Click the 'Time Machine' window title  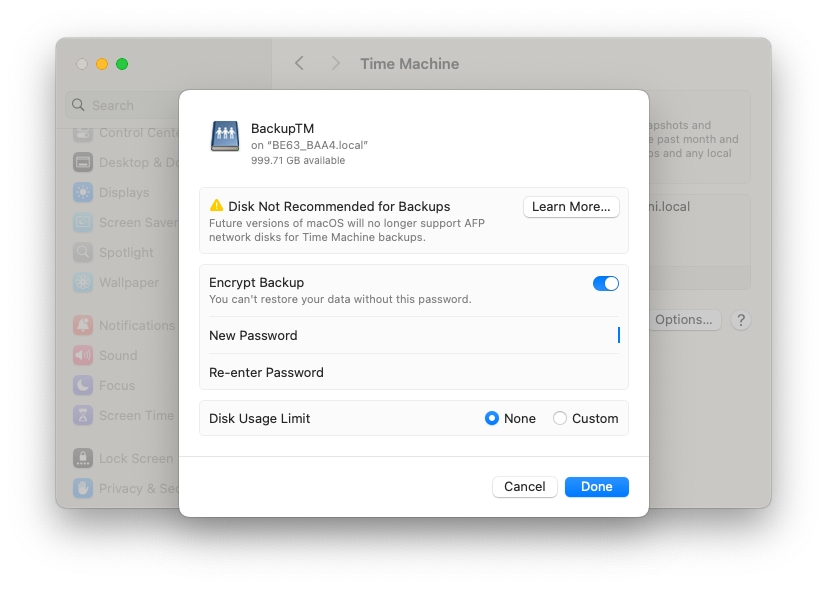click(410, 64)
